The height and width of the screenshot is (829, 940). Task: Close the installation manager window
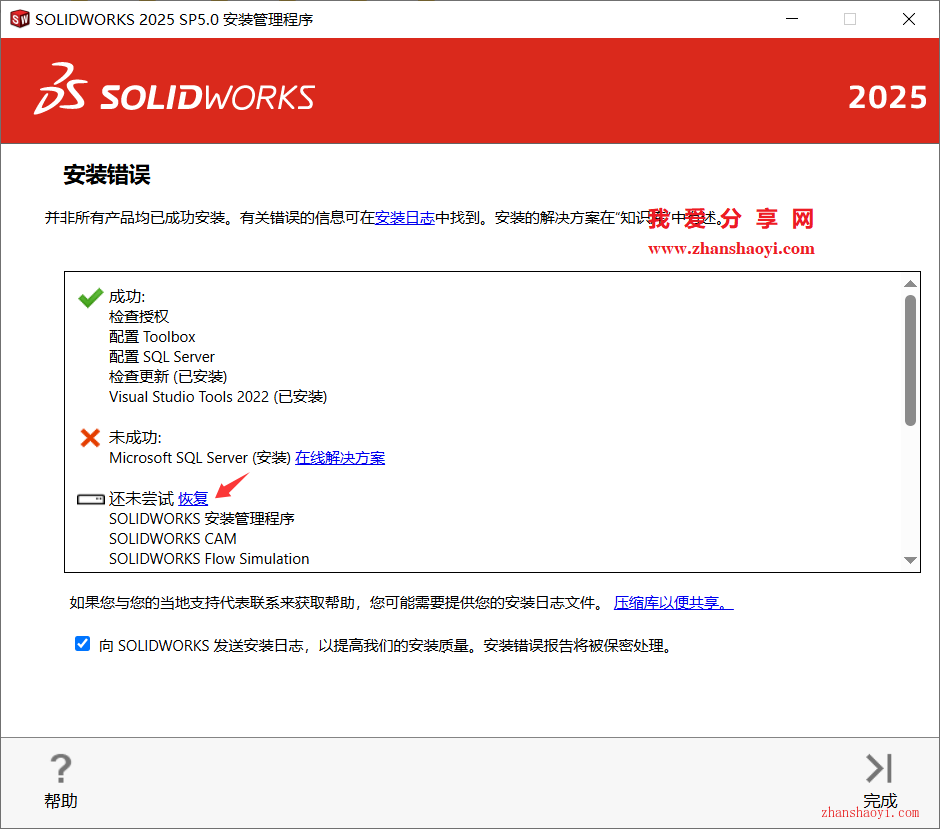(x=909, y=19)
